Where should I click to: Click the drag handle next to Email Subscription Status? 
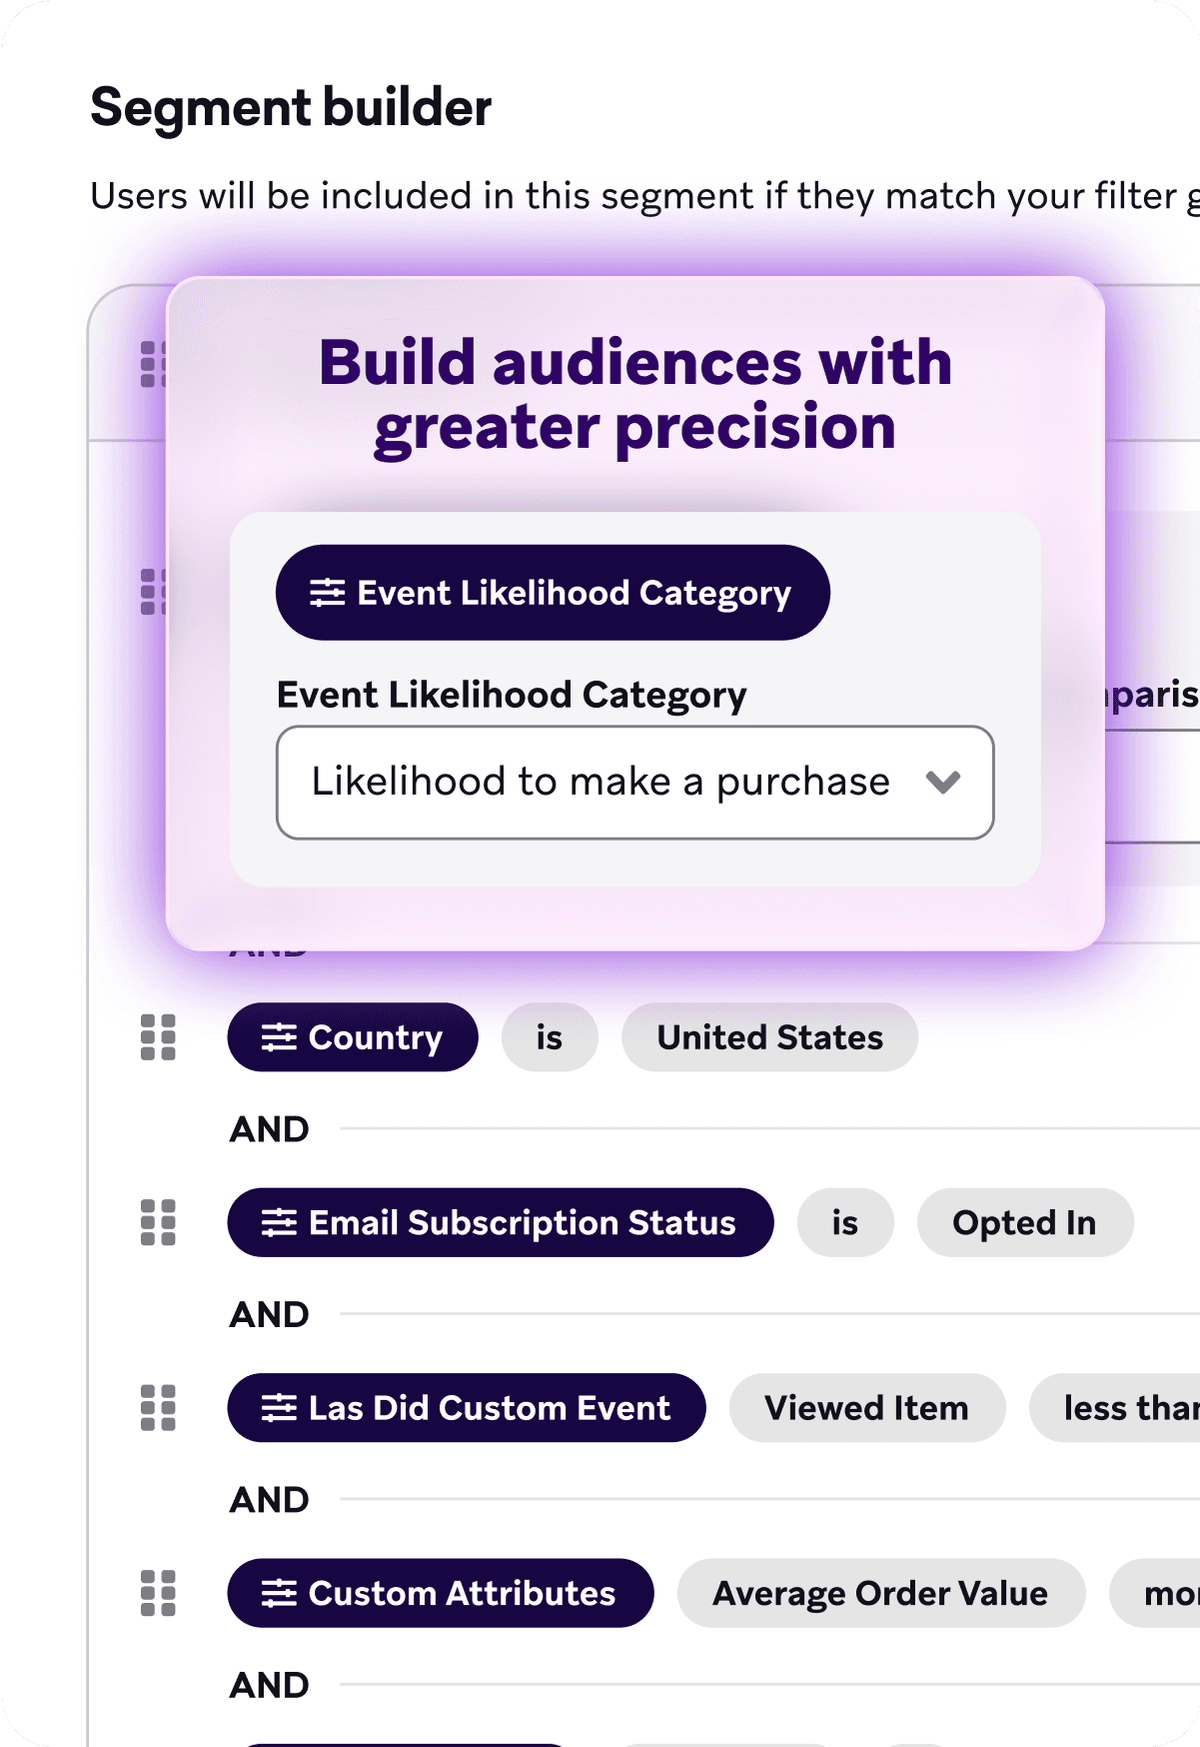click(x=158, y=1222)
